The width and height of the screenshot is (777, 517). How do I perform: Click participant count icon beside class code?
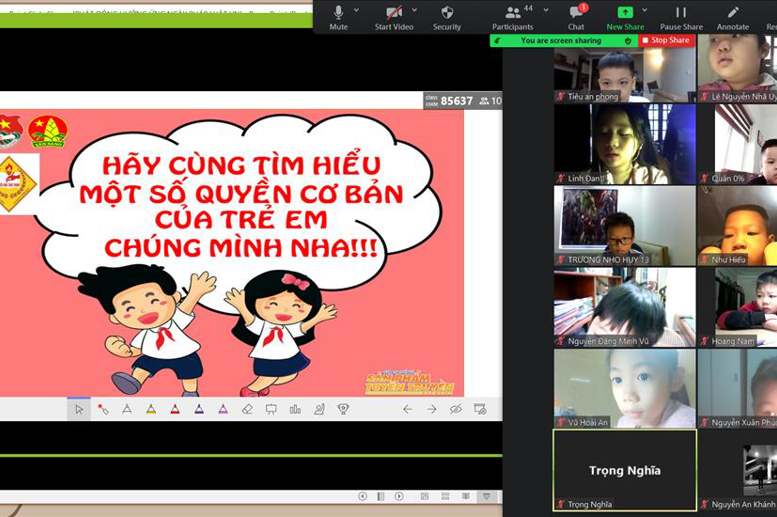[484, 101]
